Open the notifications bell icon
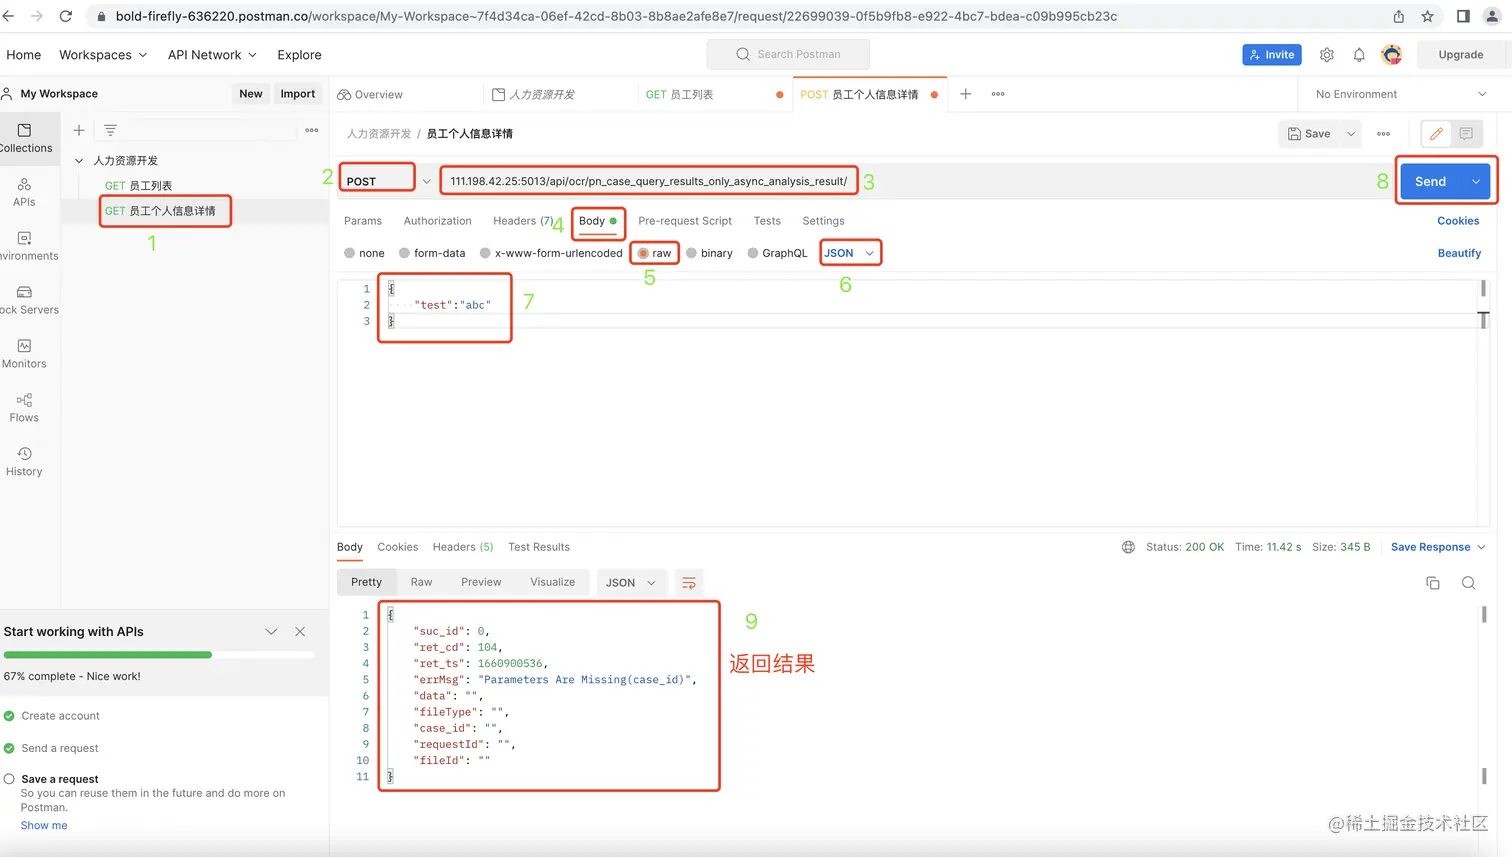This screenshot has width=1512, height=857. [x=1359, y=55]
